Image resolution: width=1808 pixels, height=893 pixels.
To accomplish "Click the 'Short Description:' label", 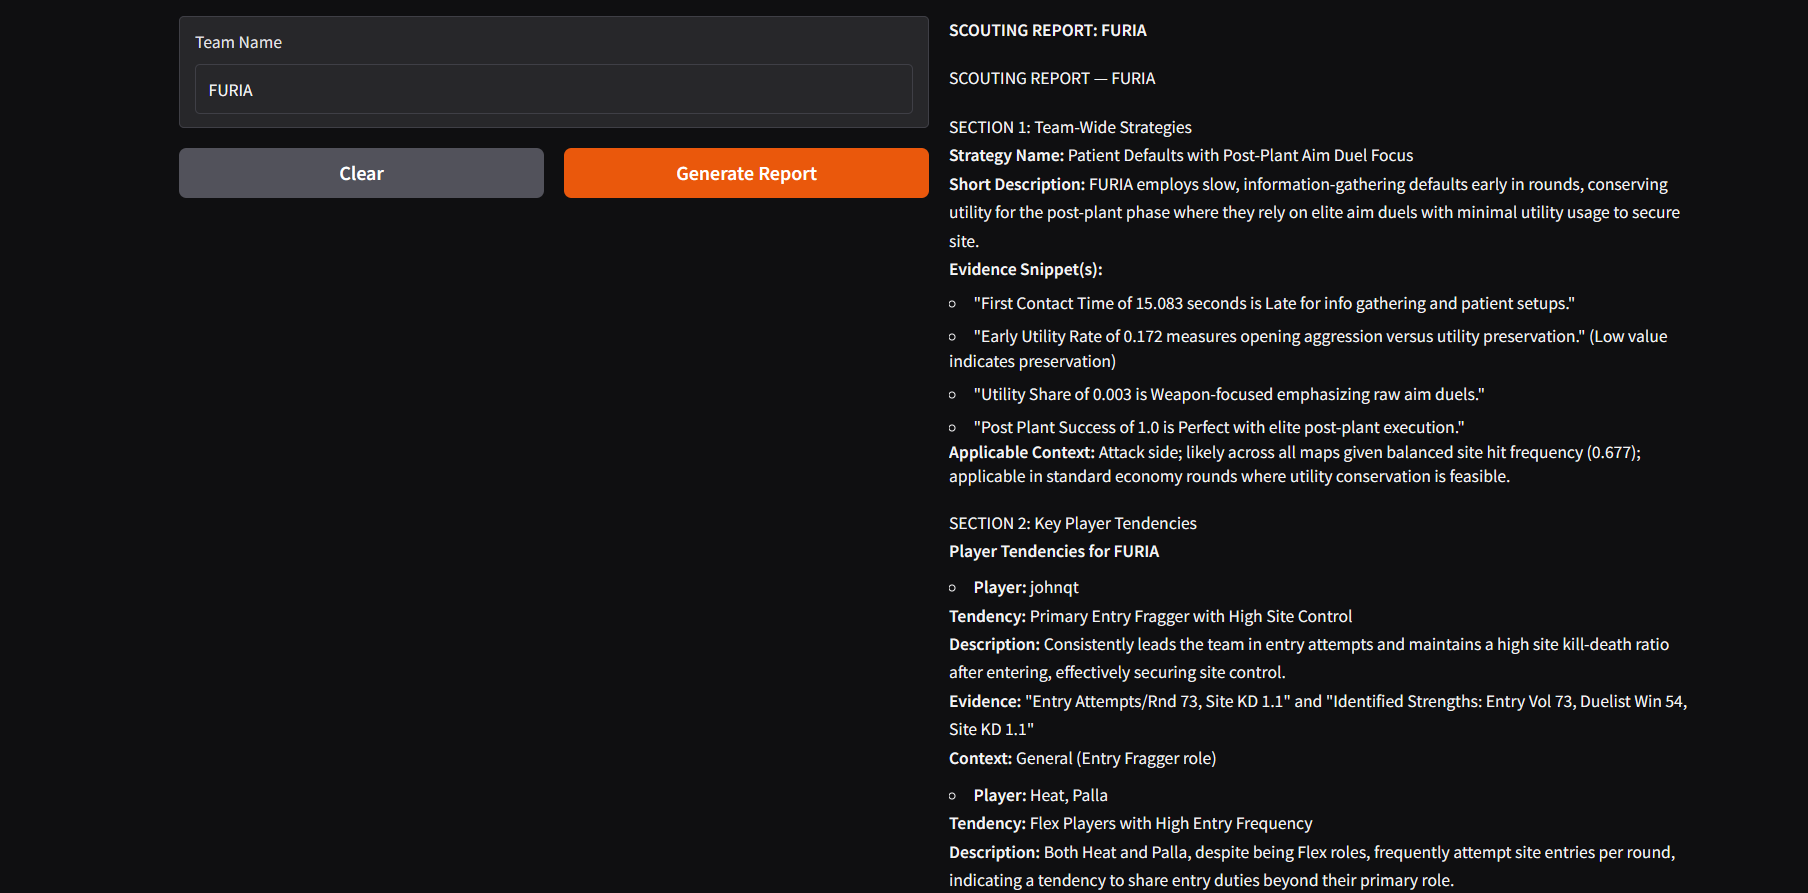I will point(1017,184).
